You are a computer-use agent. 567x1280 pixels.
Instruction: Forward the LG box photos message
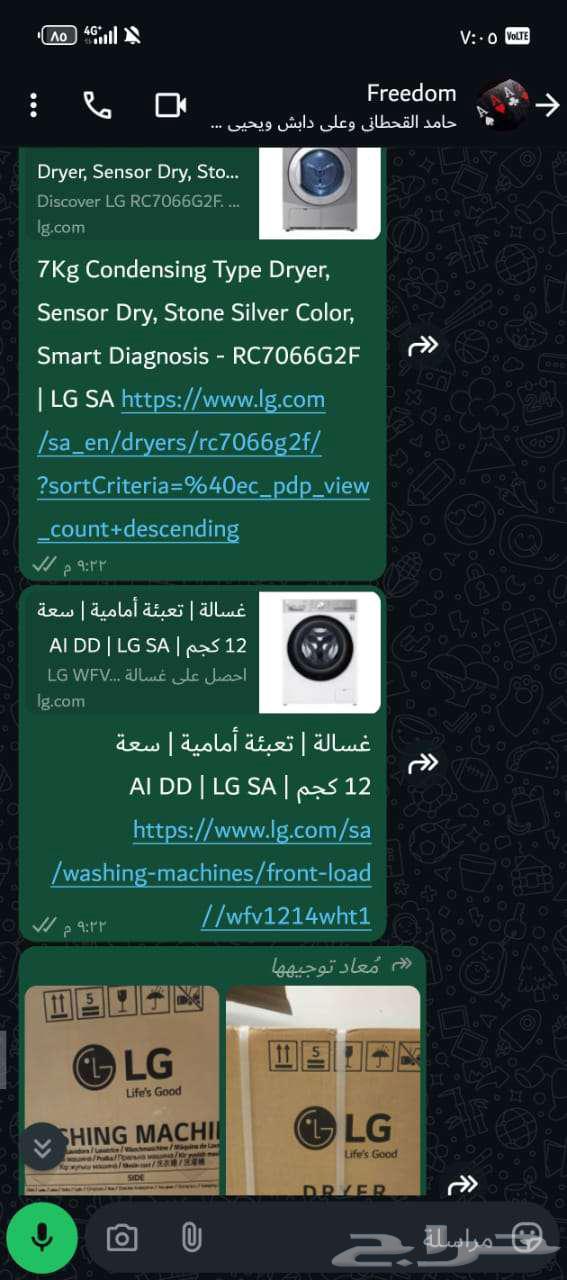(x=462, y=1185)
